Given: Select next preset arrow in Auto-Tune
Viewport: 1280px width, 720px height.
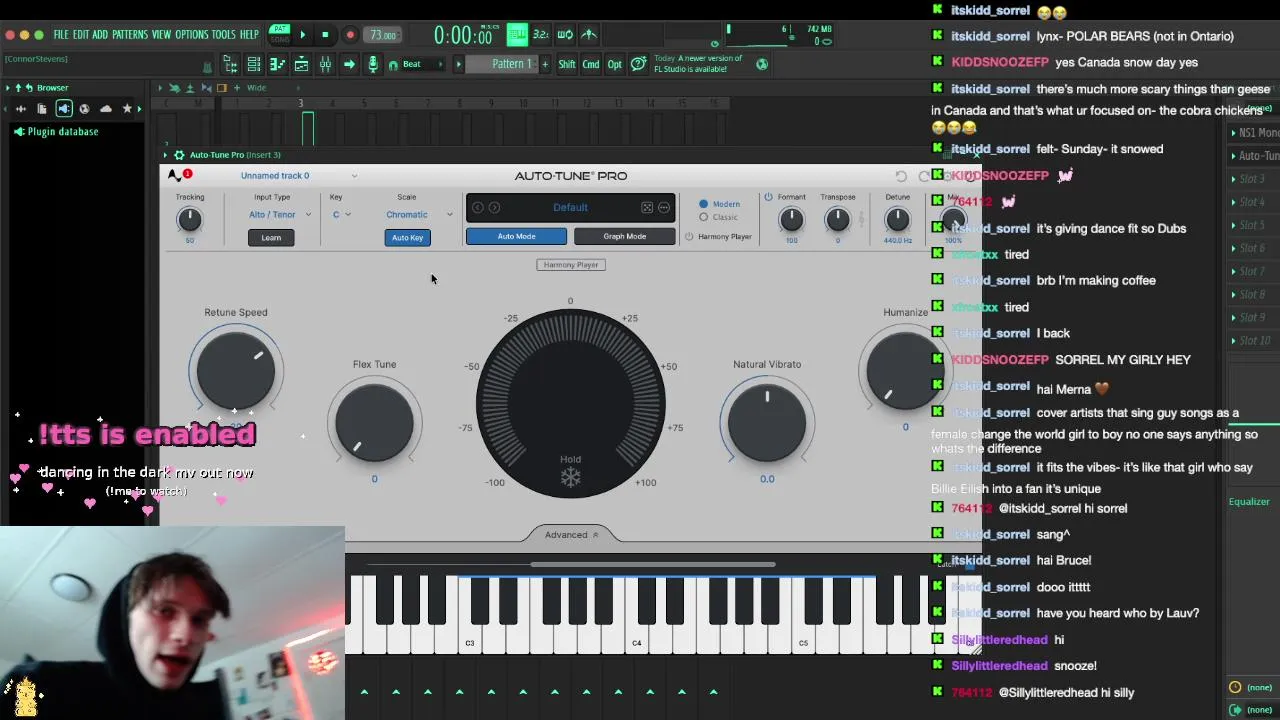Looking at the screenshot, I should (494, 208).
